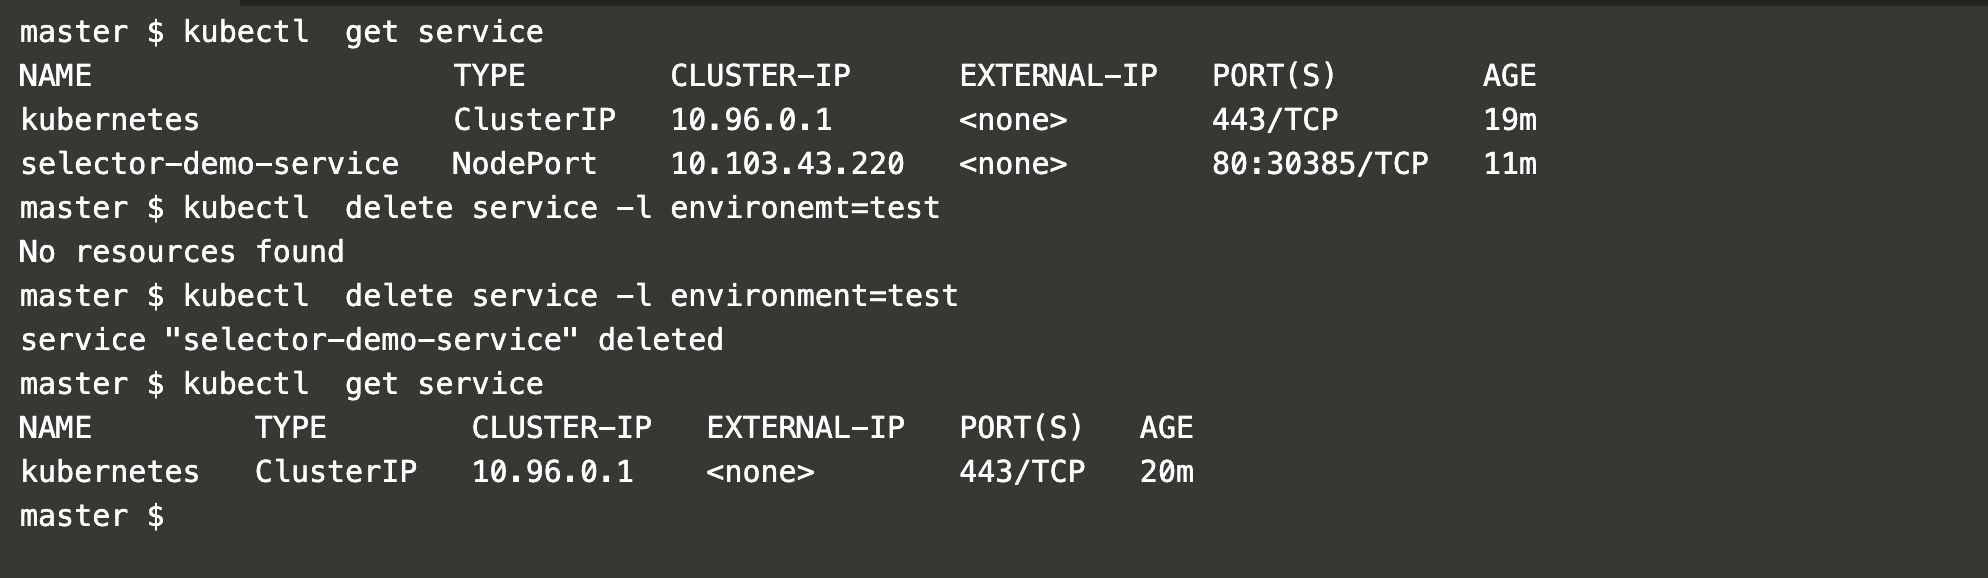Click the port value 80:30385/TCP
The height and width of the screenshot is (578, 1988).
[x=1320, y=164]
